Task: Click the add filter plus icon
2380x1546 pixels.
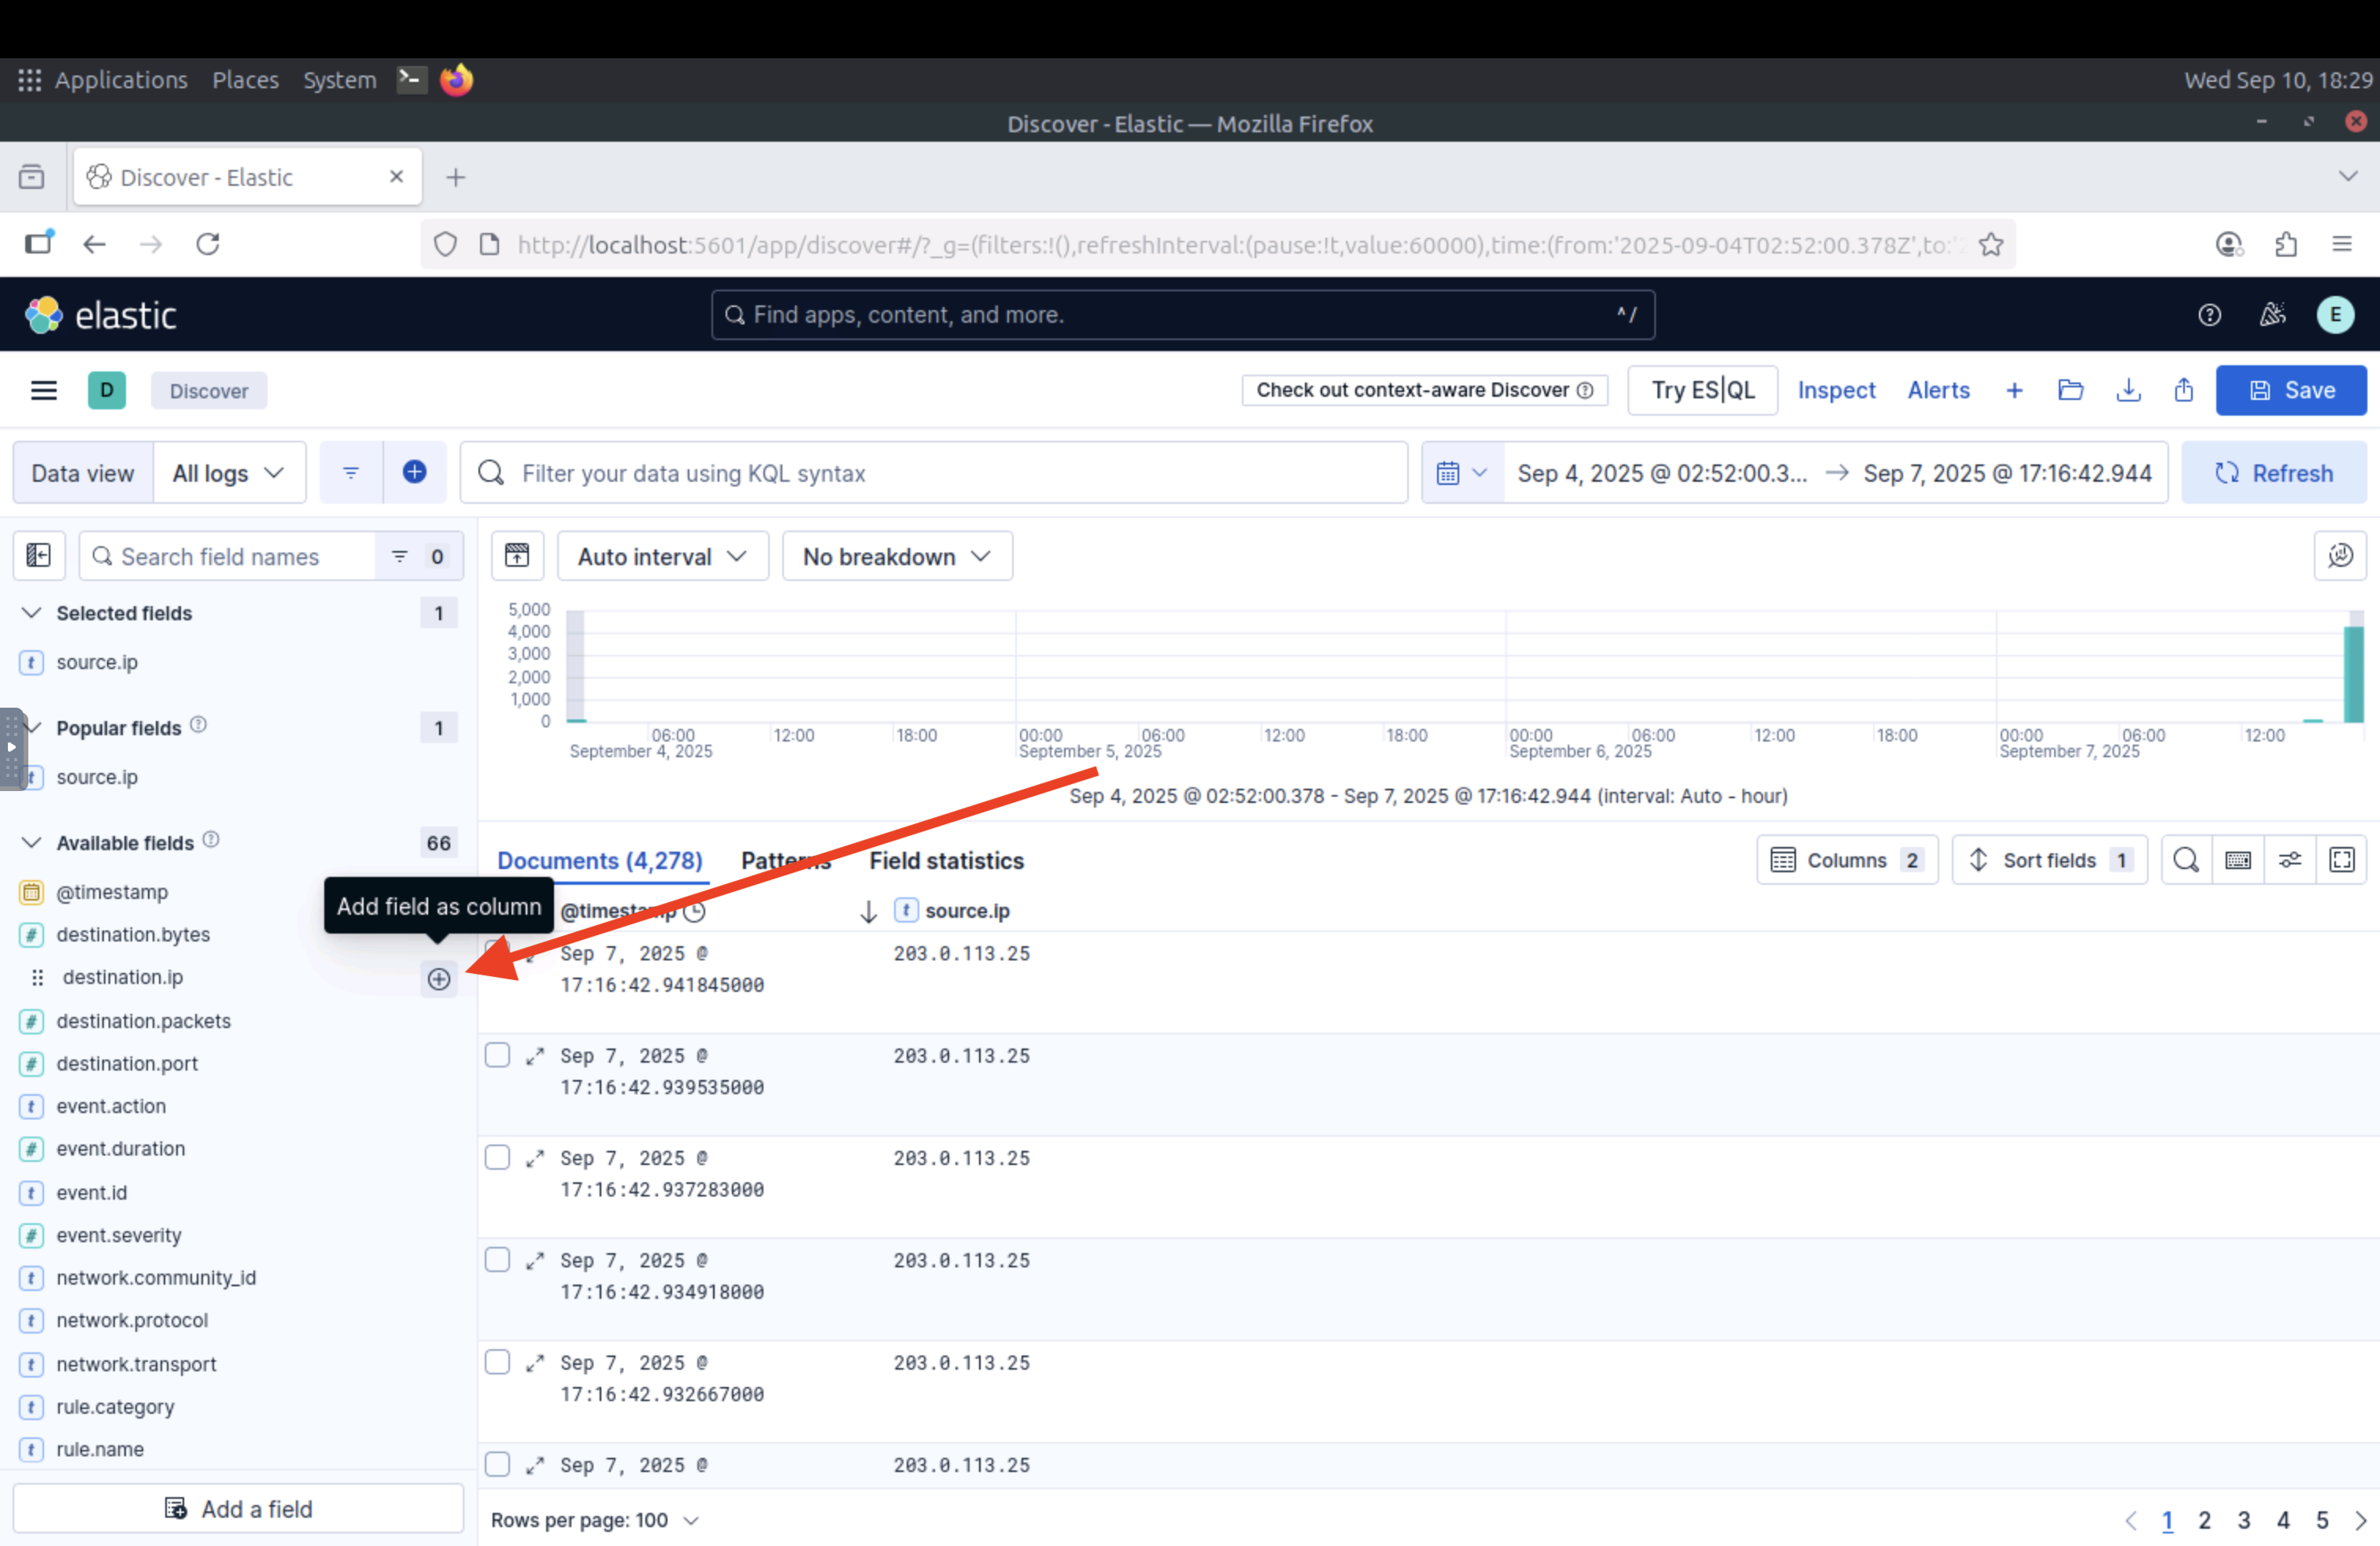Action: pos(414,473)
